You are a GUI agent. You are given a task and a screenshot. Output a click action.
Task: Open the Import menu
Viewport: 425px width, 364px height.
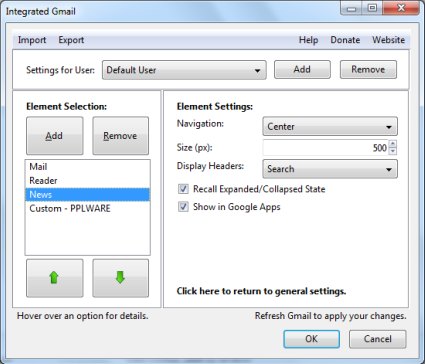tap(32, 40)
